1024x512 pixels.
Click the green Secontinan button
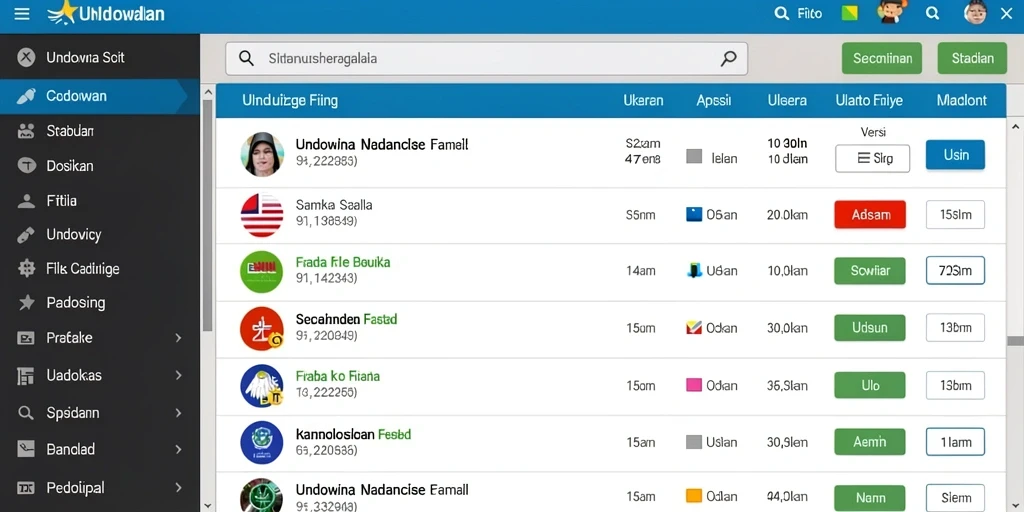pyautogui.click(x=882, y=58)
